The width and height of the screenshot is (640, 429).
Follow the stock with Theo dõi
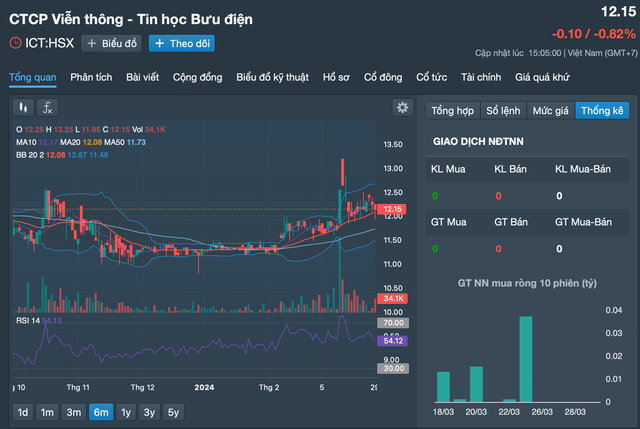[181, 43]
